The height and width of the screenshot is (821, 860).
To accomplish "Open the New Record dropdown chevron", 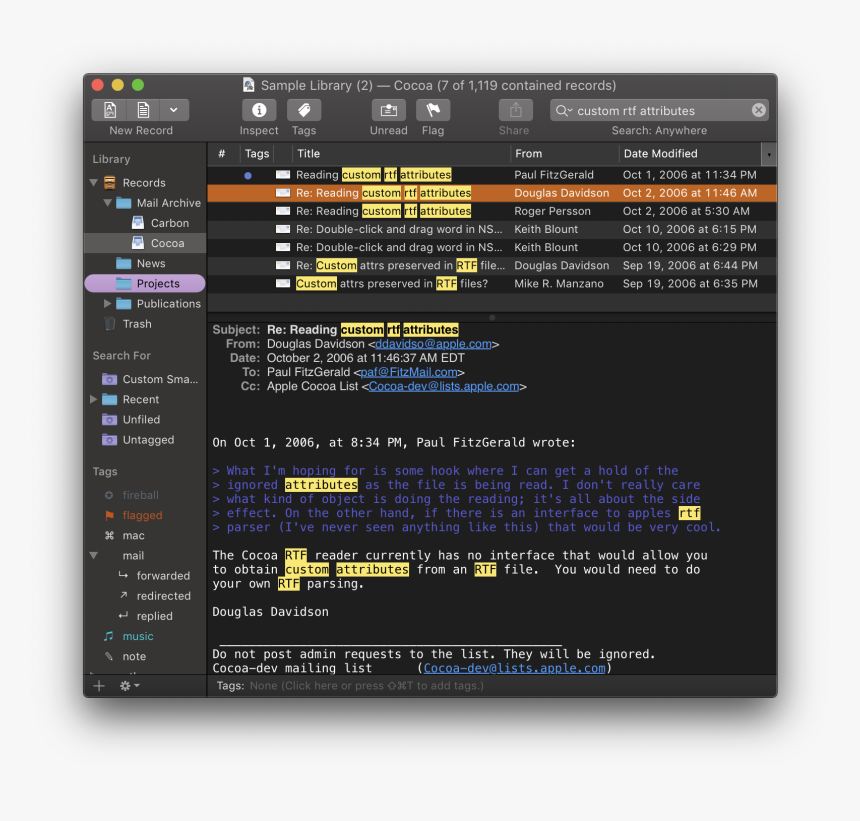I will point(174,110).
